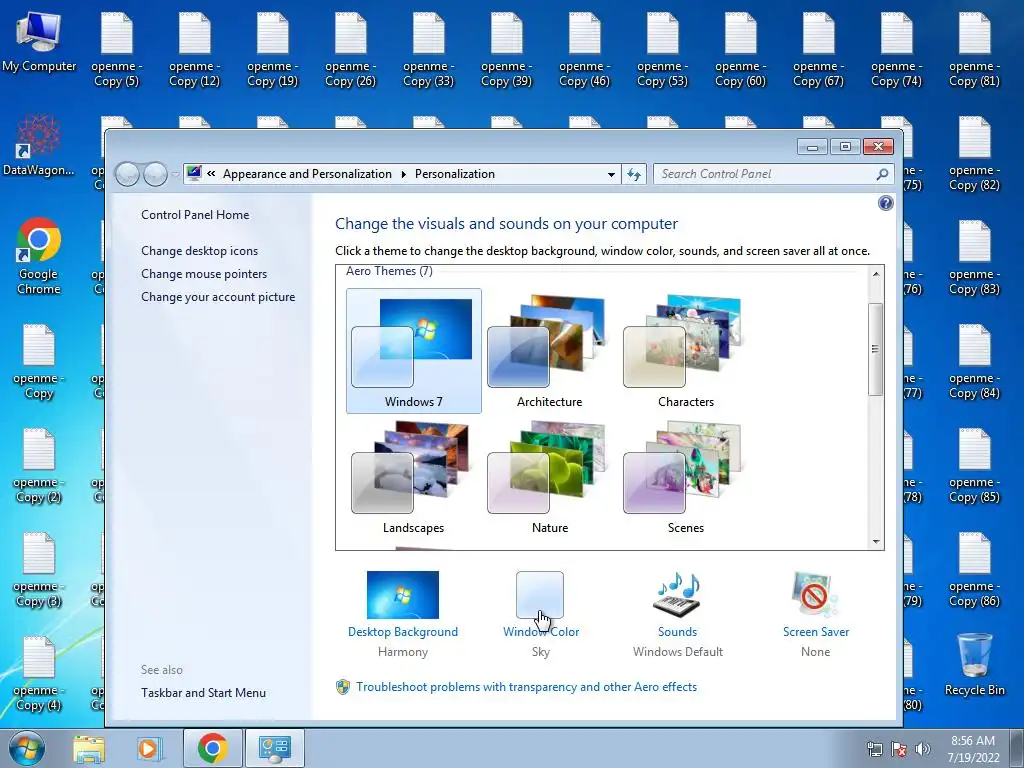The image size is (1024, 768).
Task: Select openme - Copy (86) desktop file
Action: (974, 570)
